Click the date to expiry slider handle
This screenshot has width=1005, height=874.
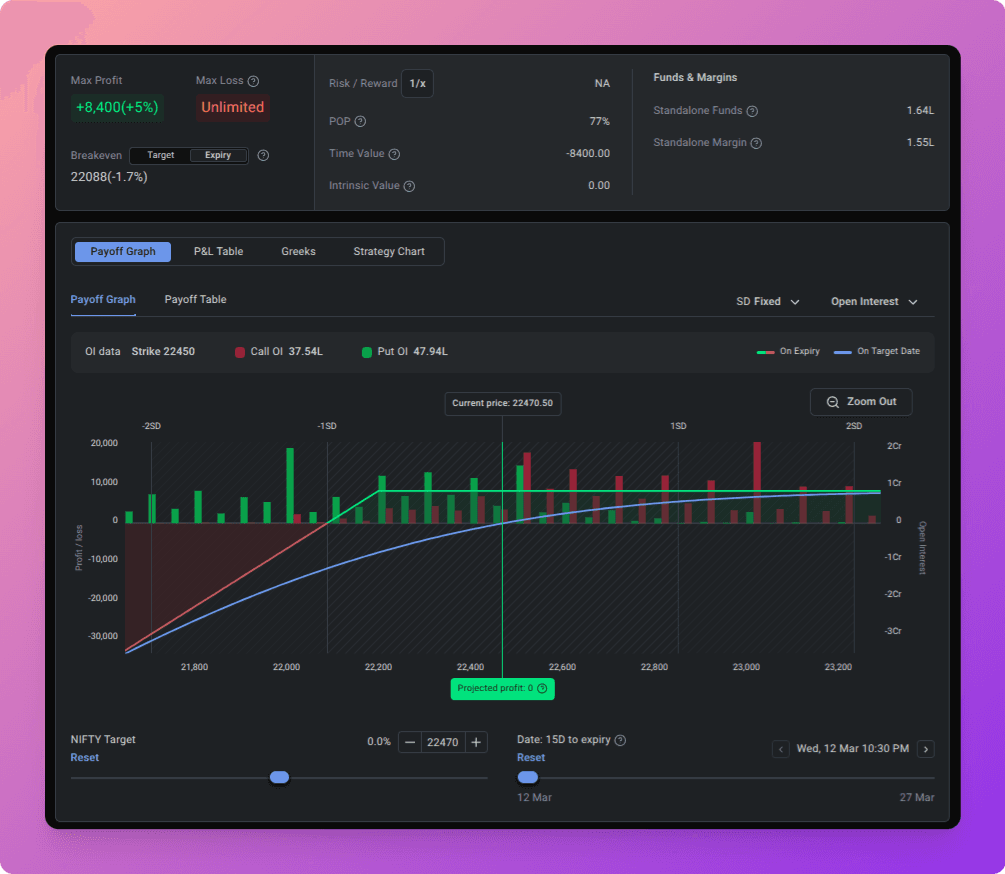coord(527,777)
